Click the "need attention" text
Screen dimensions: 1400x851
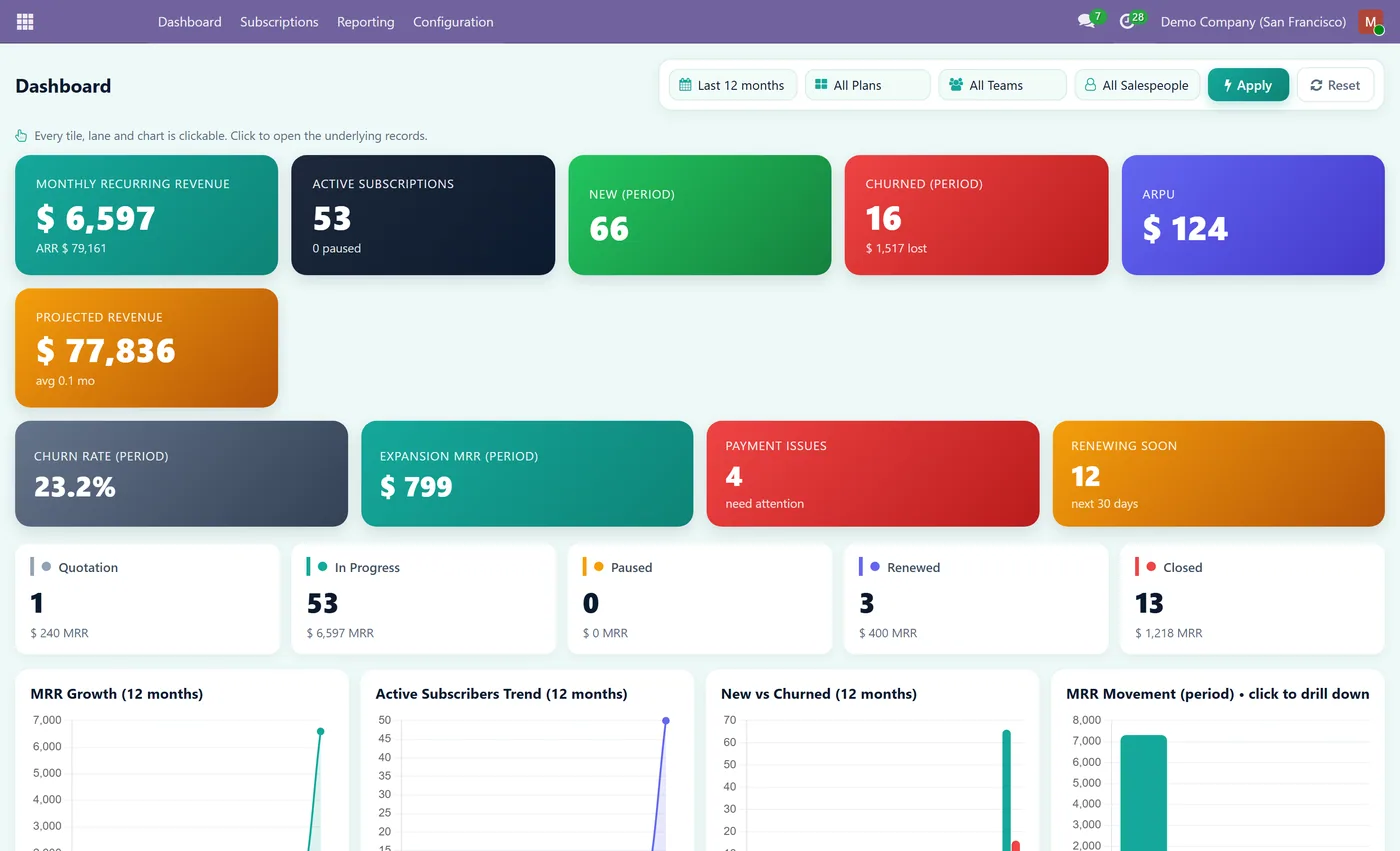click(x=765, y=504)
